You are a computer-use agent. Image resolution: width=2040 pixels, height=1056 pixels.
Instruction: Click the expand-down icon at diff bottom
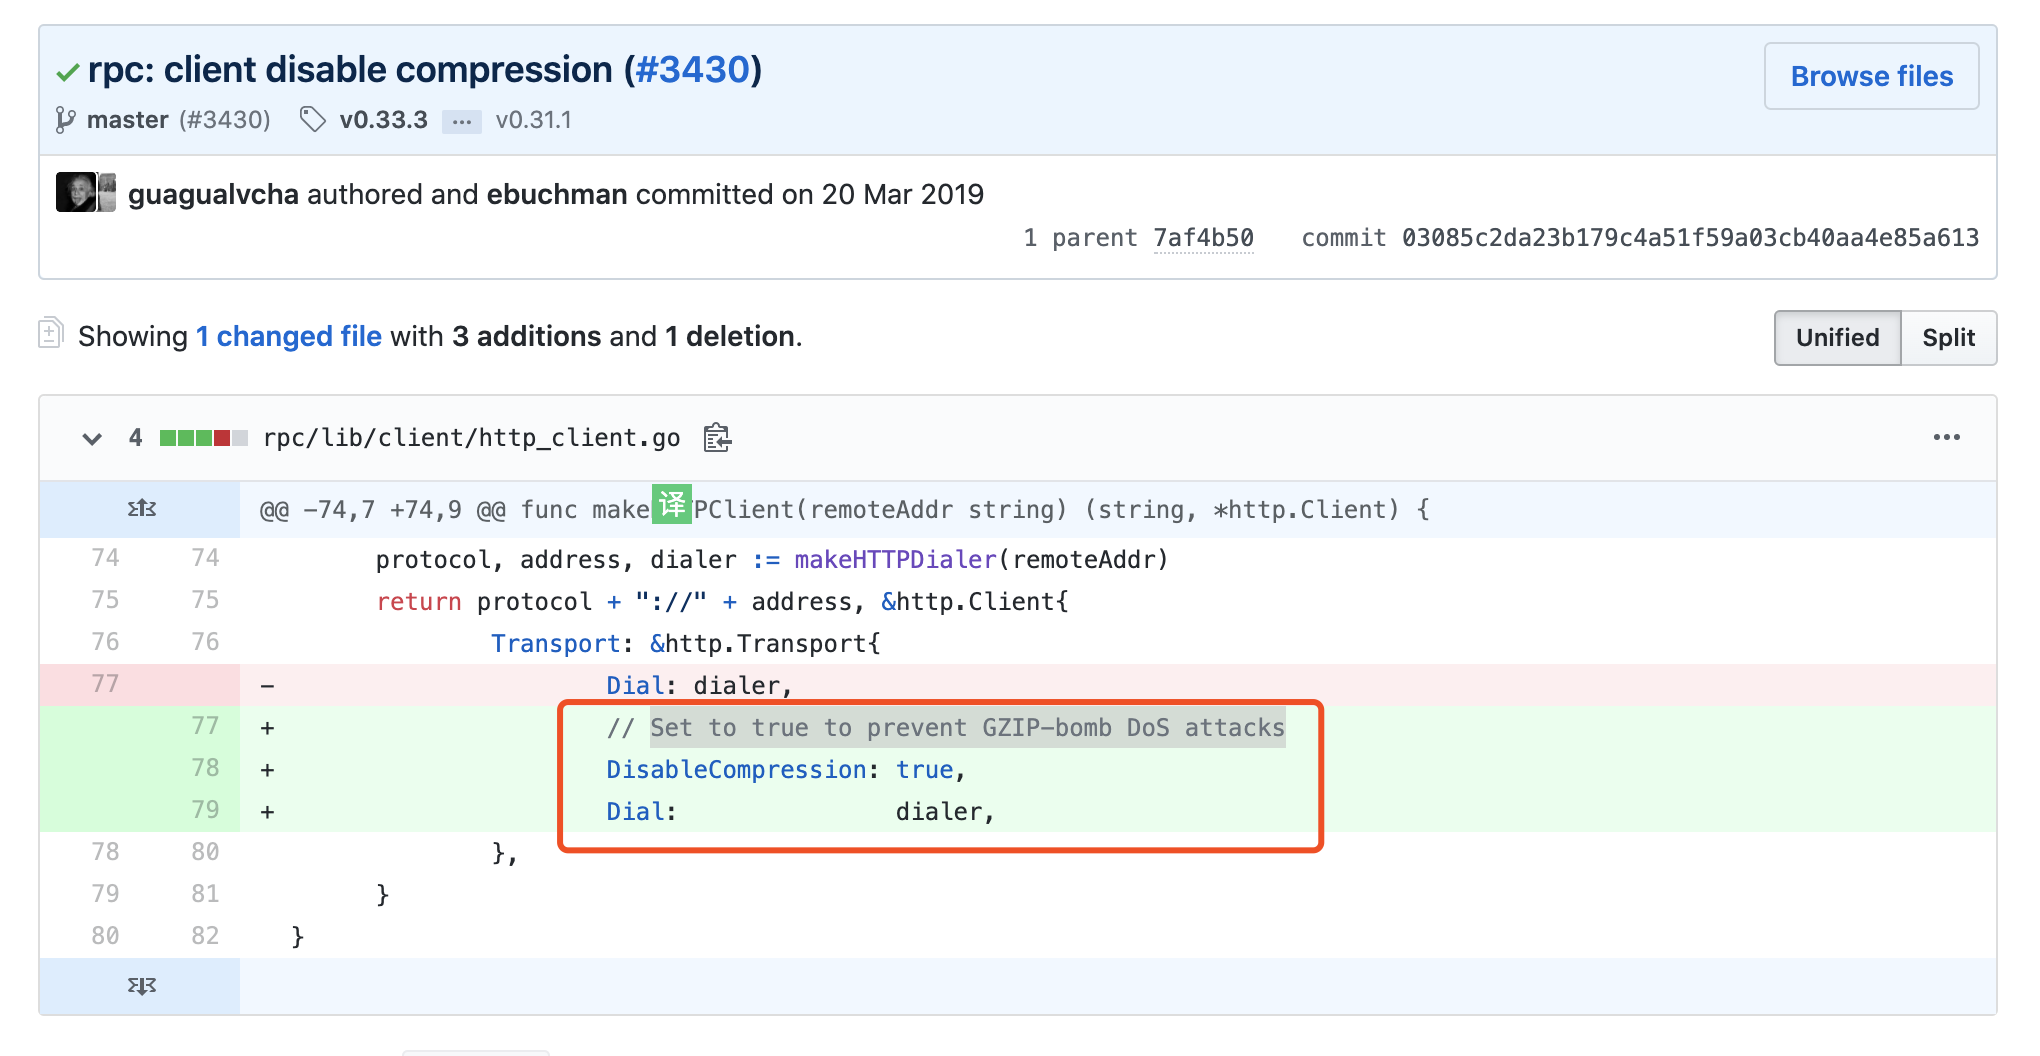[141, 986]
